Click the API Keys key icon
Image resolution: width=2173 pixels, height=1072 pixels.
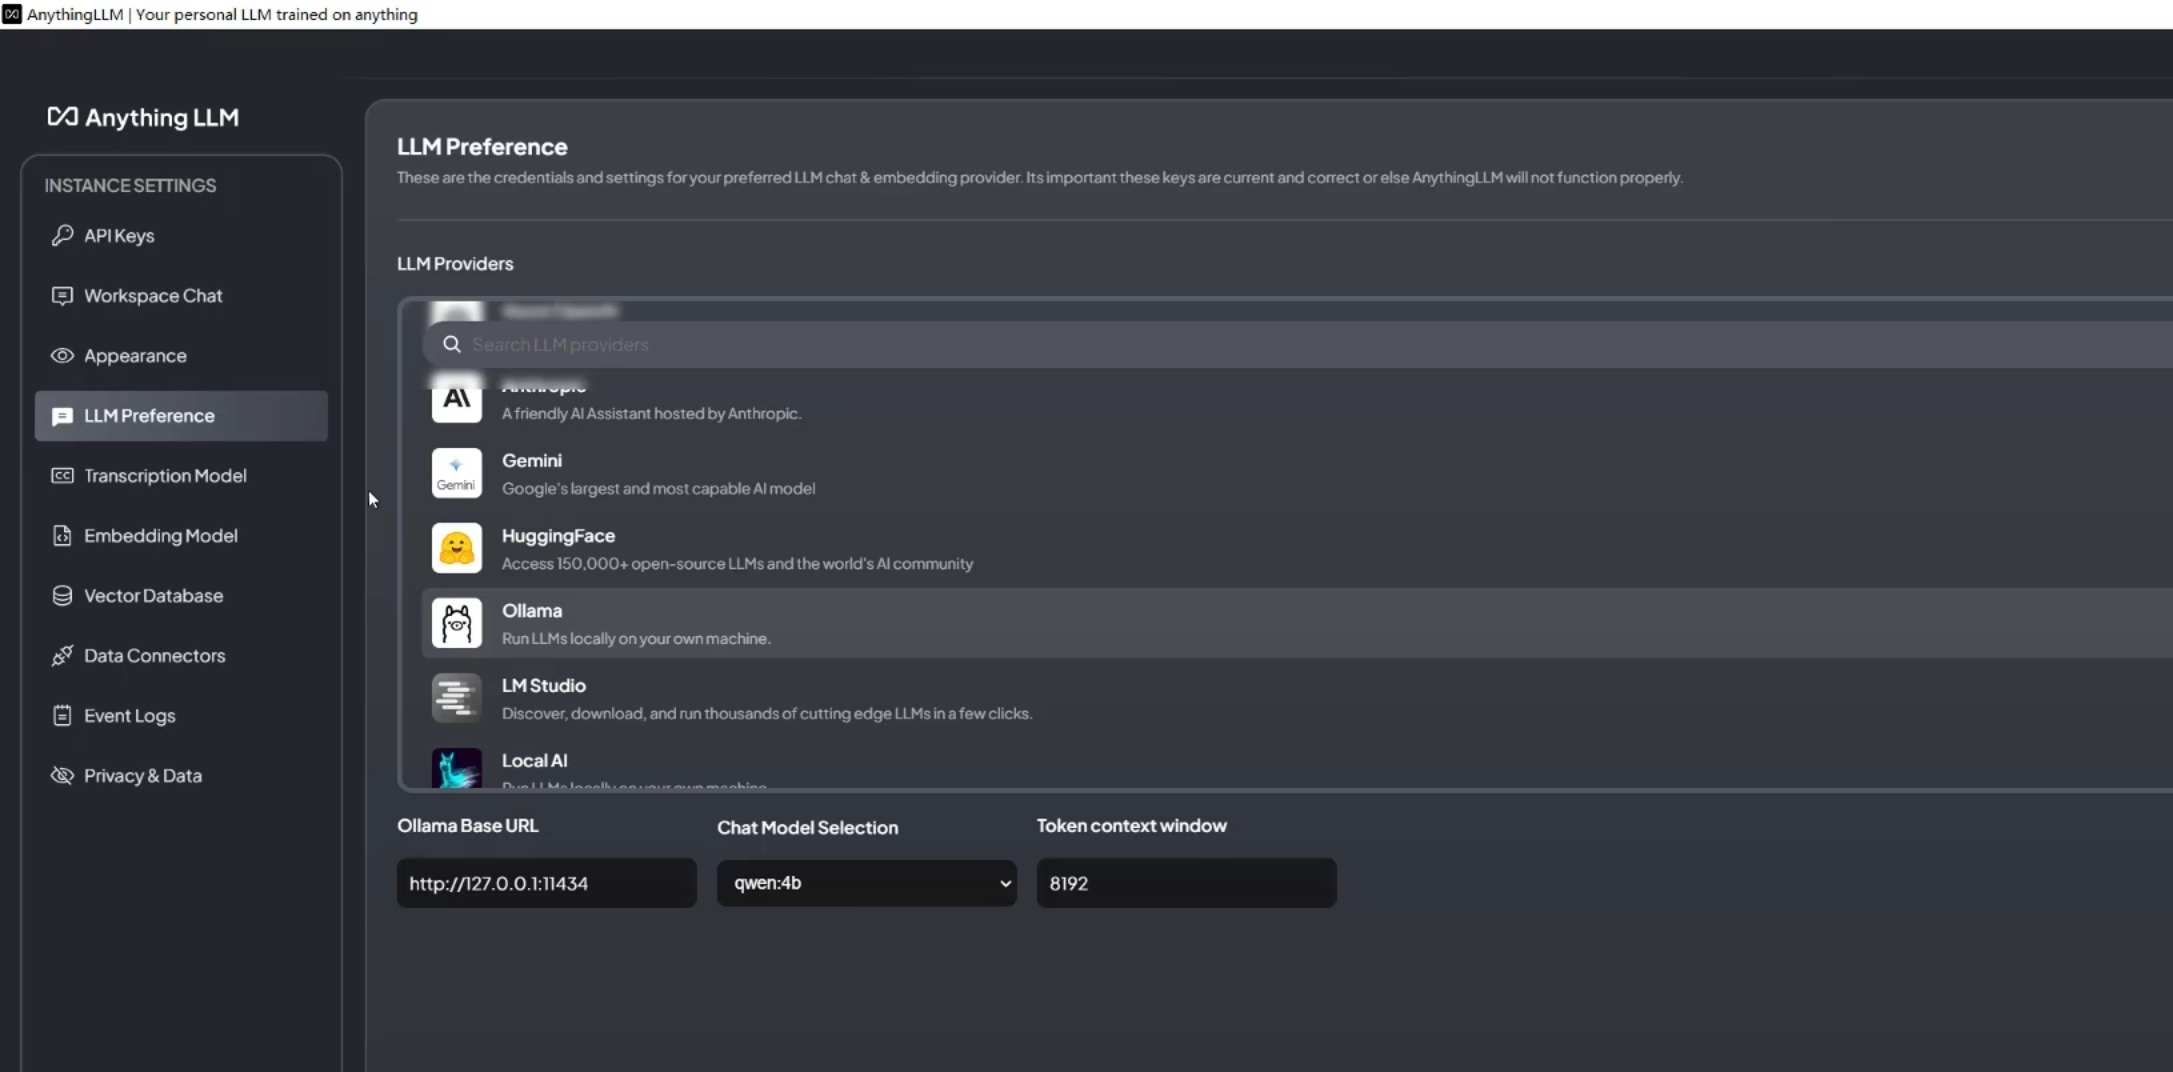62,235
